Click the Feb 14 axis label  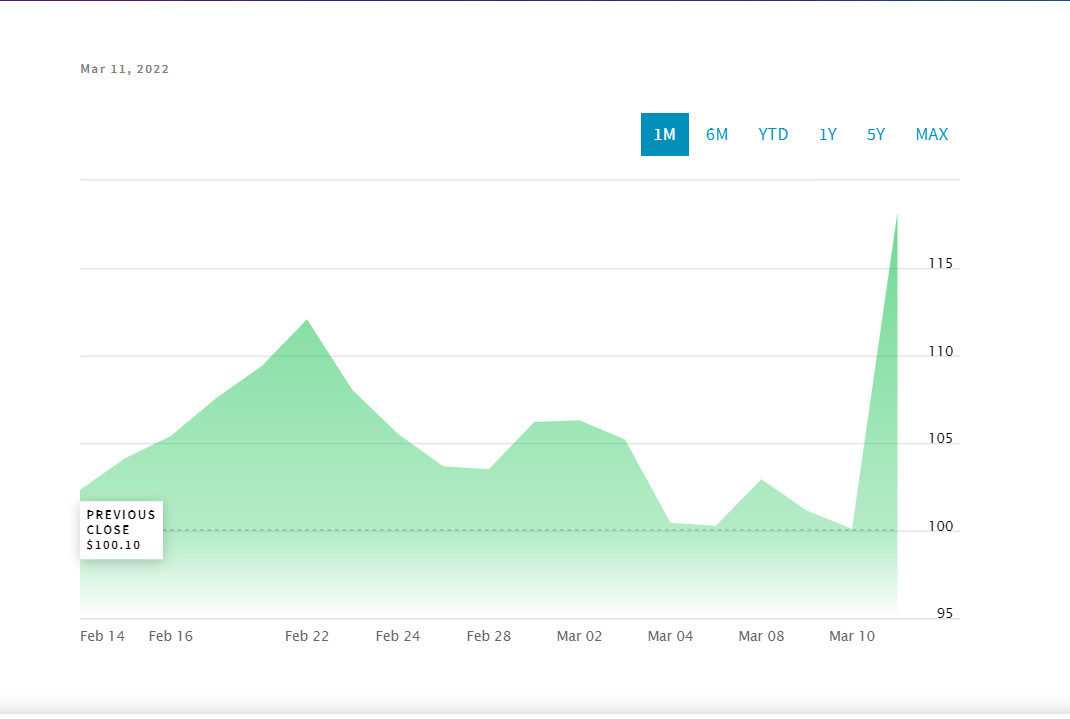click(102, 636)
